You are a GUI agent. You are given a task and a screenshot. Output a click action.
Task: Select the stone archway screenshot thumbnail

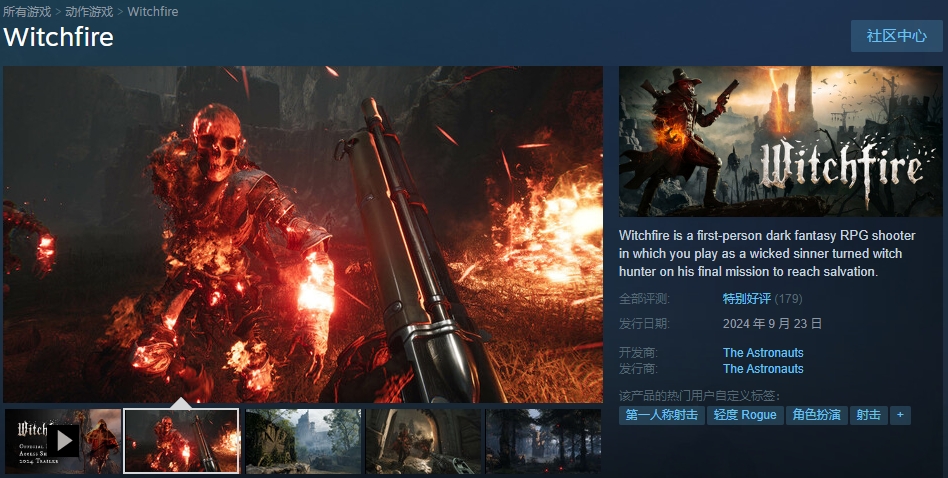pos(423,441)
